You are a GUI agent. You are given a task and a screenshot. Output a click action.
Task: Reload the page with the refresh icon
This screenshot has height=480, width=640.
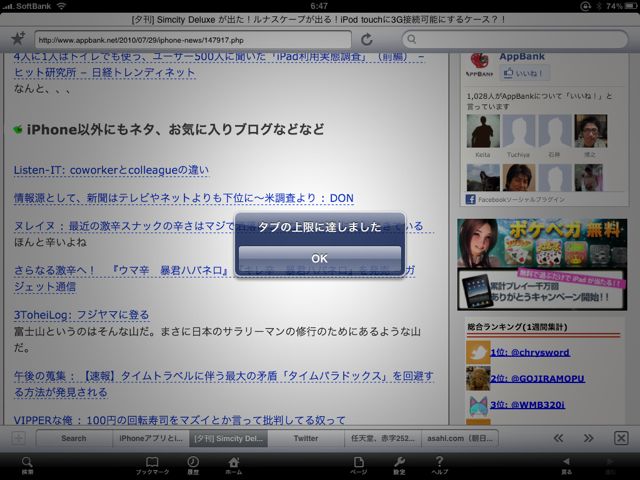pyautogui.click(x=367, y=40)
